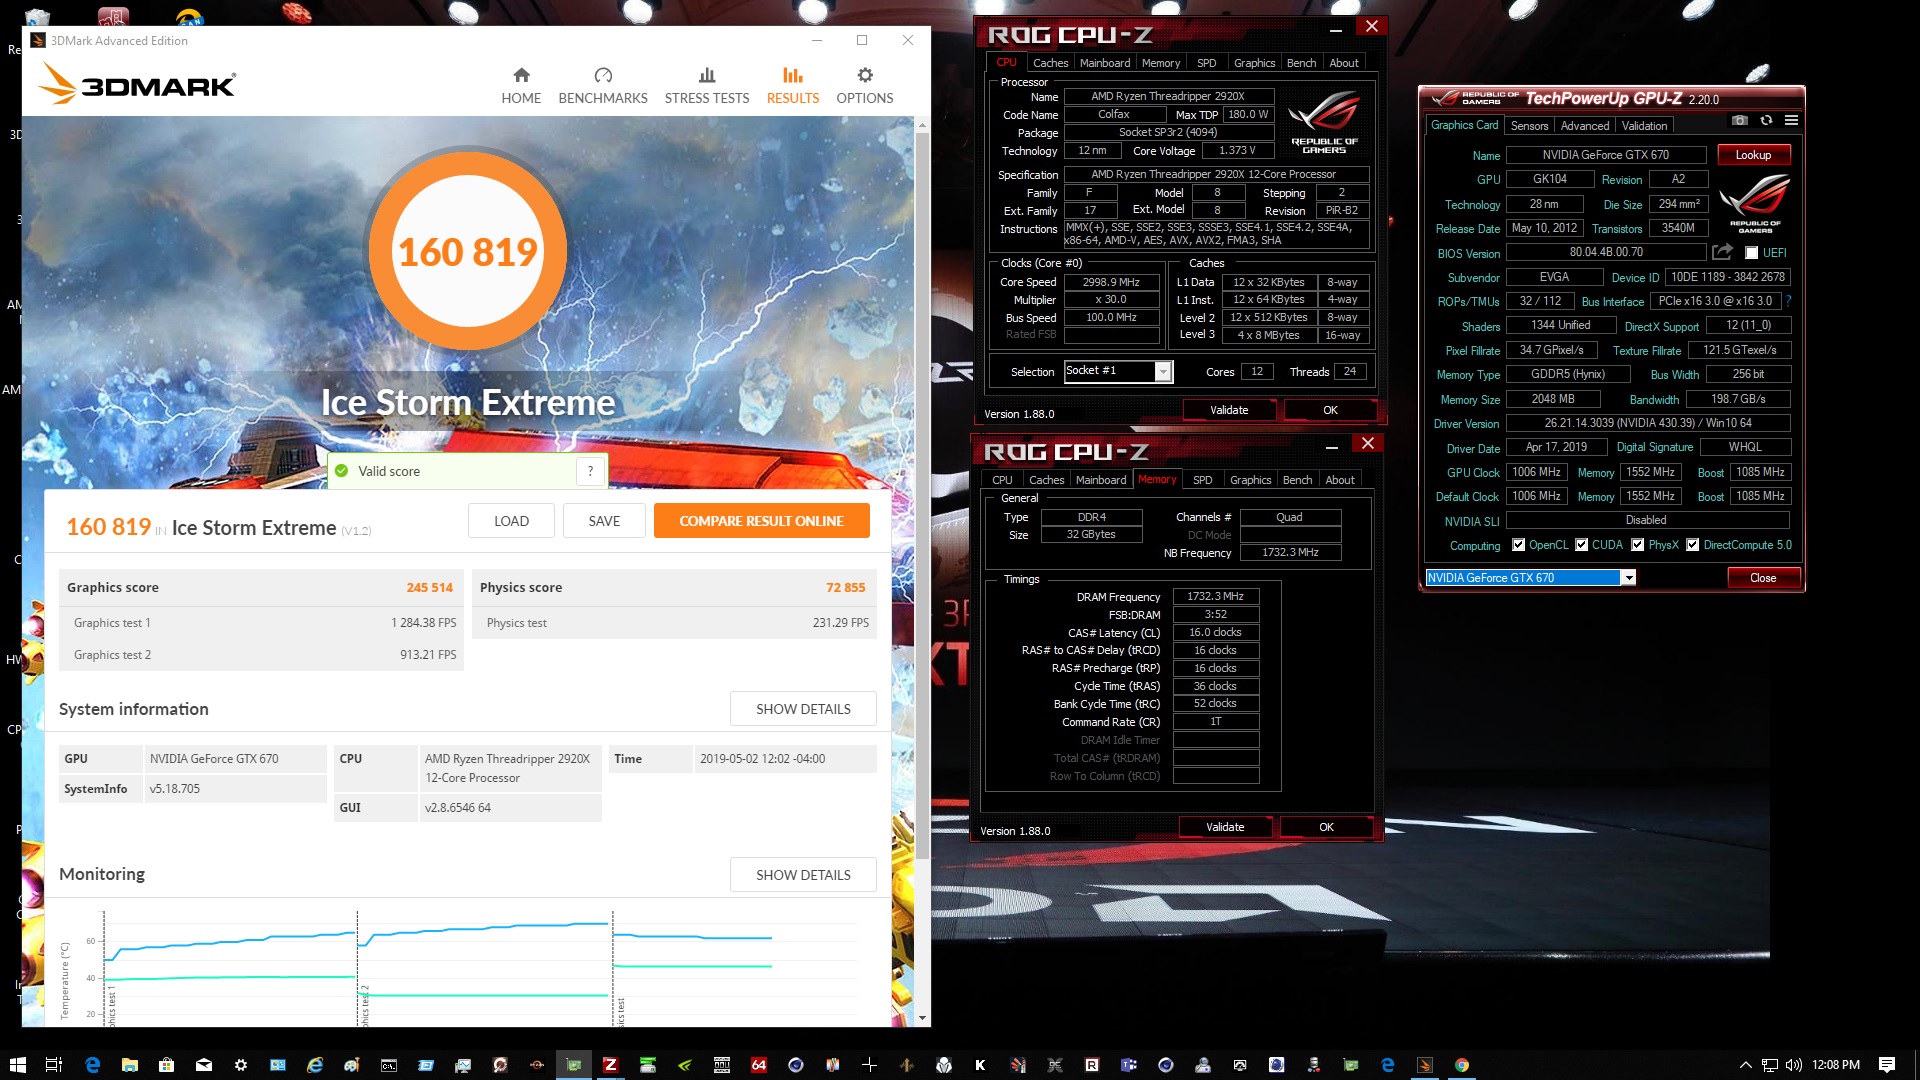The height and width of the screenshot is (1080, 1920).
Task: Toggle the OpenCL checkbox in GPU-Z
Action: tap(1519, 545)
